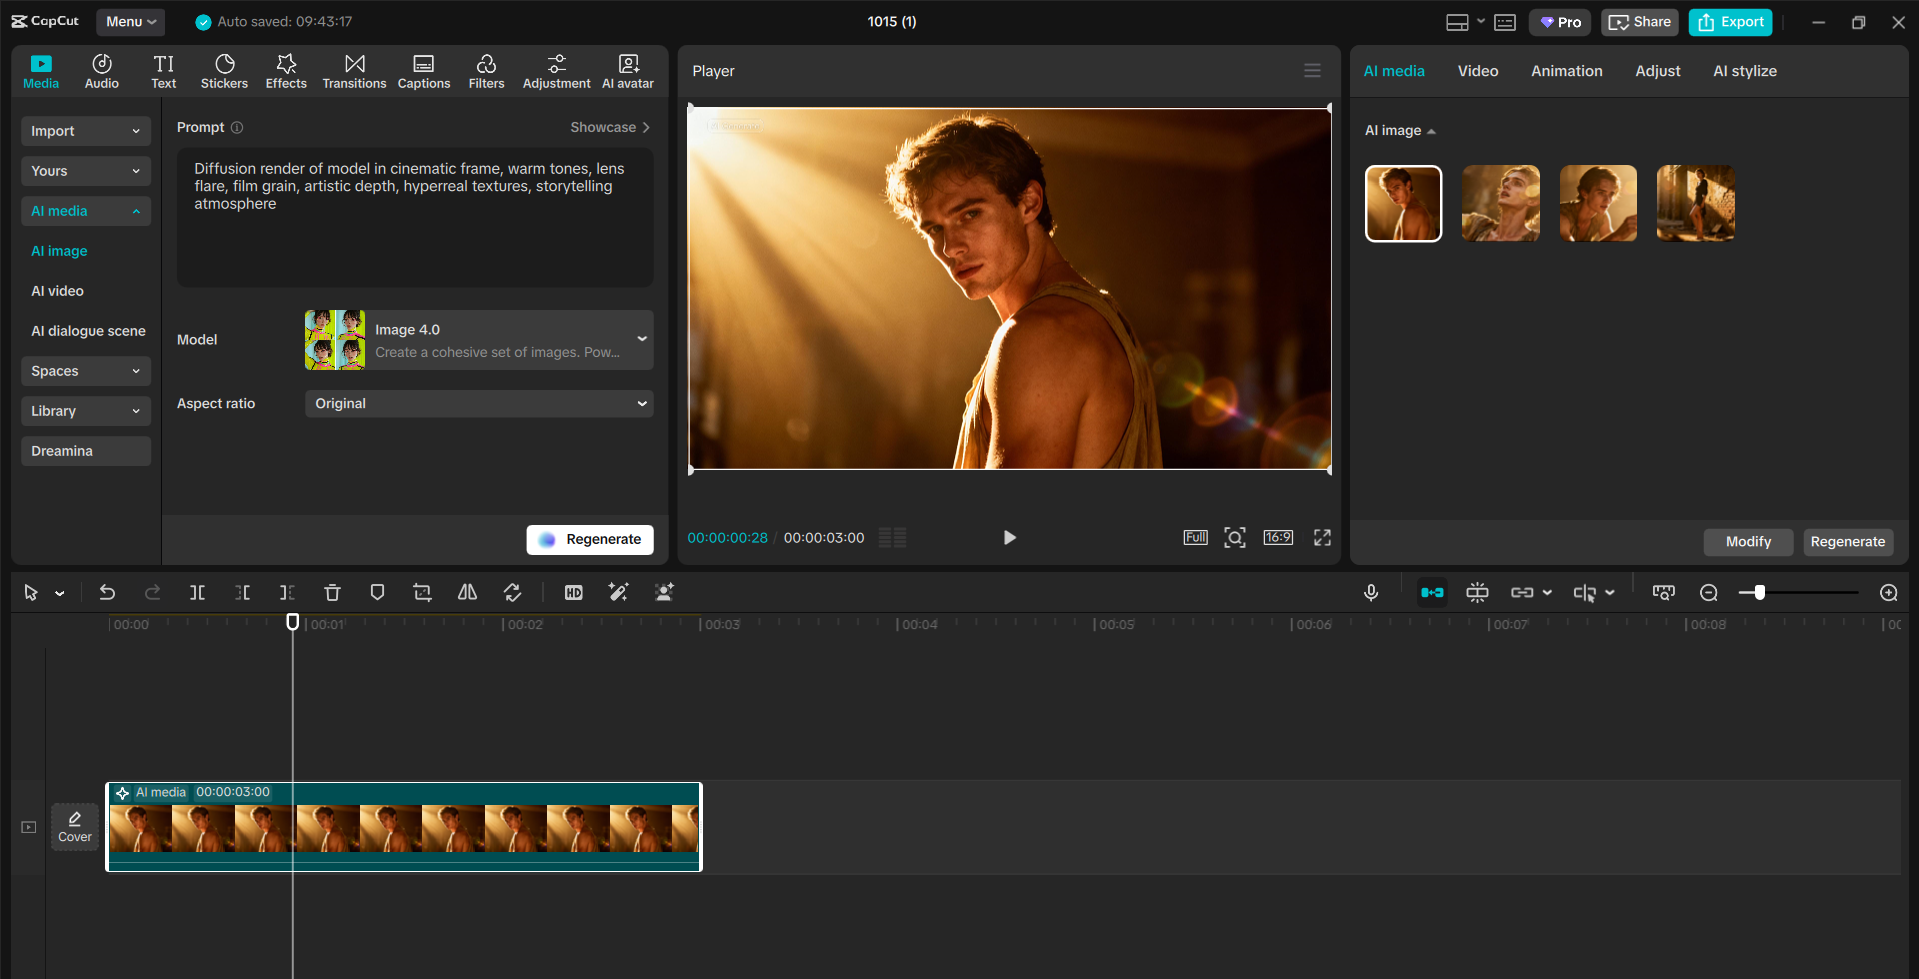
Task: Toggle the HD preview quality option
Action: (x=573, y=592)
